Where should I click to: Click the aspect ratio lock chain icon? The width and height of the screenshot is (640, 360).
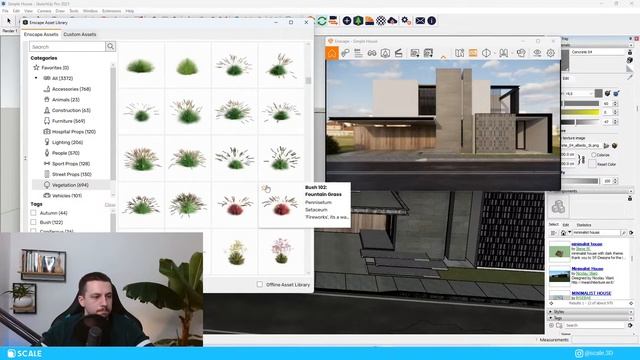coord(582,159)
